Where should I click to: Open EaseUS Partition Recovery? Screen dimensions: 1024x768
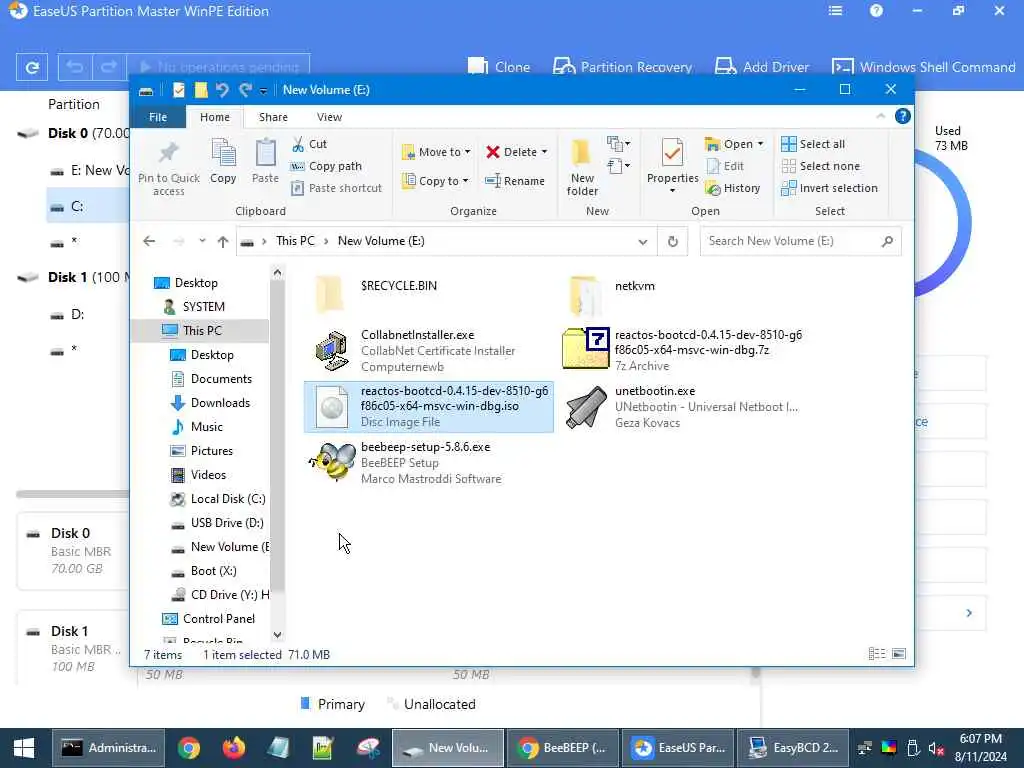622,67
